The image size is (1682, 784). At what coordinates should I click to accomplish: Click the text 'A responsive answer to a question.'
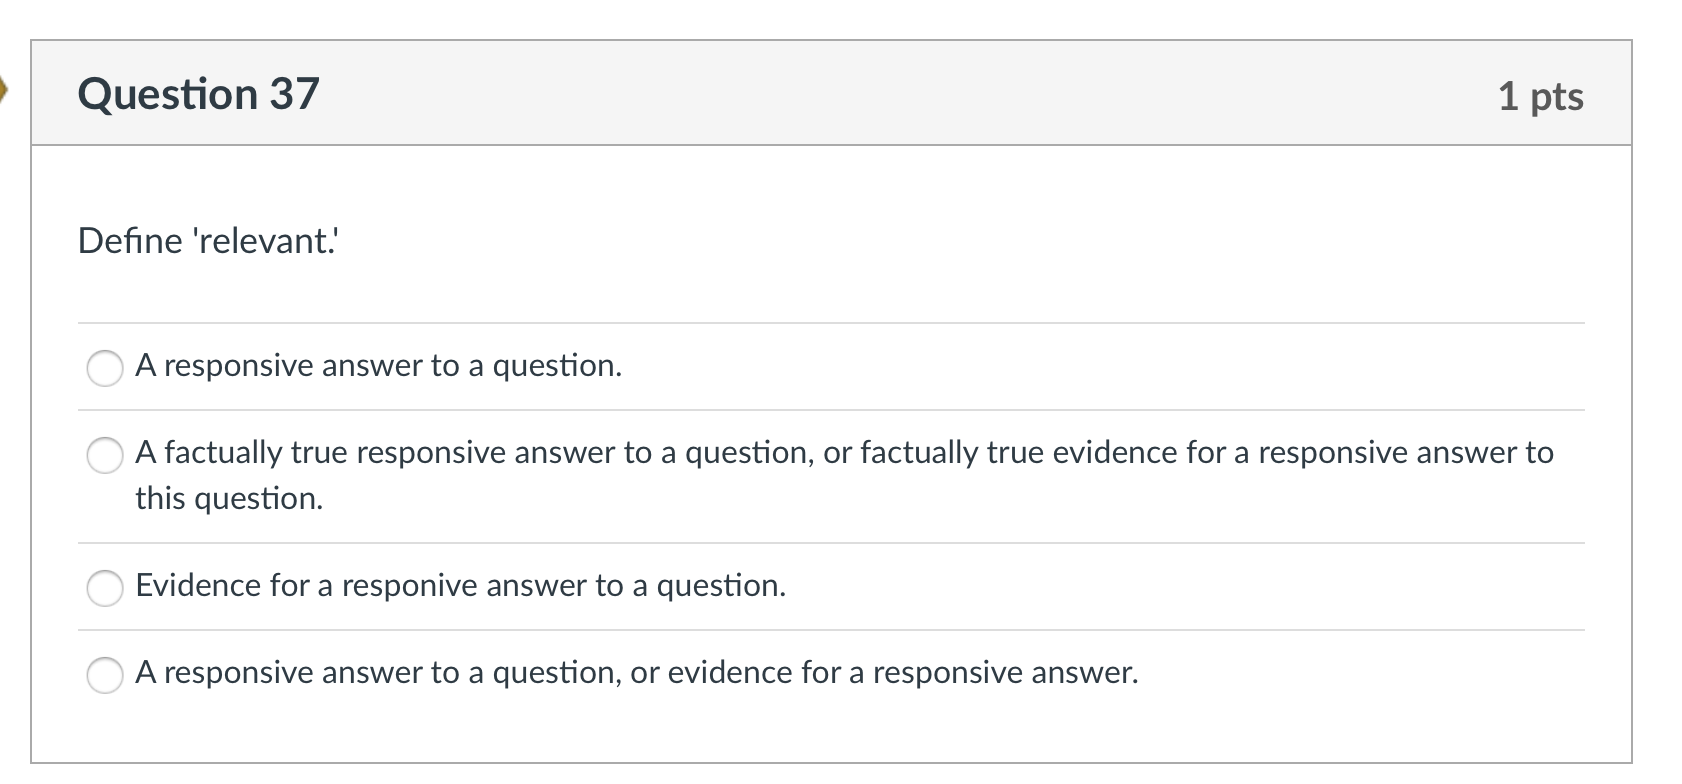tap(378, 366)
